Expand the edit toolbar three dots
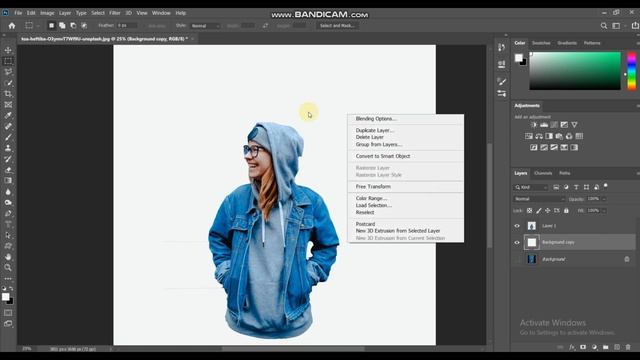This screenshot has width=640, height=360. [8, 279]
